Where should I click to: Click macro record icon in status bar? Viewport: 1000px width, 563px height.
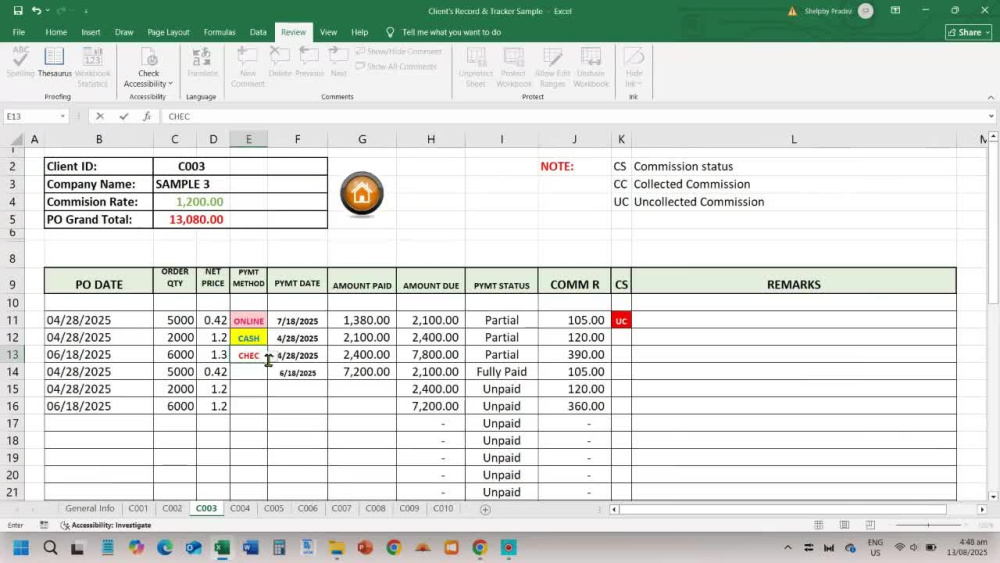(44, 525)
